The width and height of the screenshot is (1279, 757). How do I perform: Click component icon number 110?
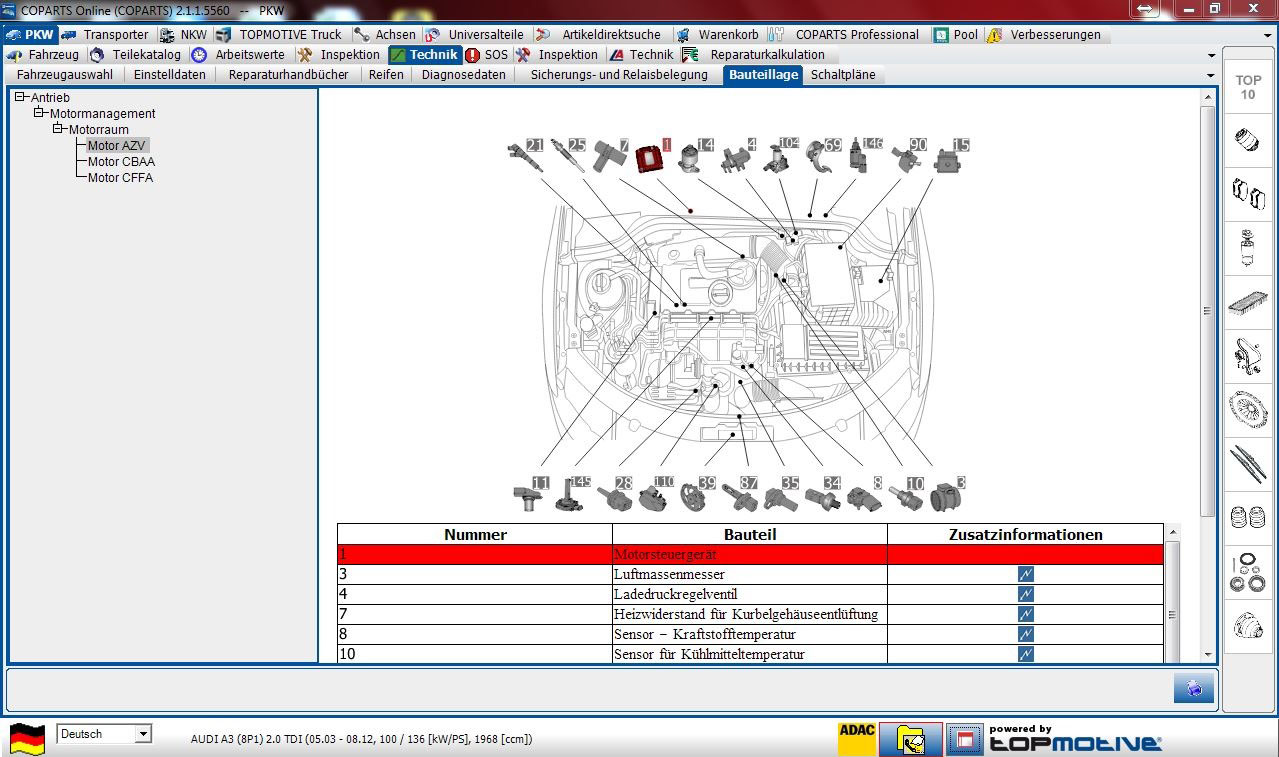657,494
